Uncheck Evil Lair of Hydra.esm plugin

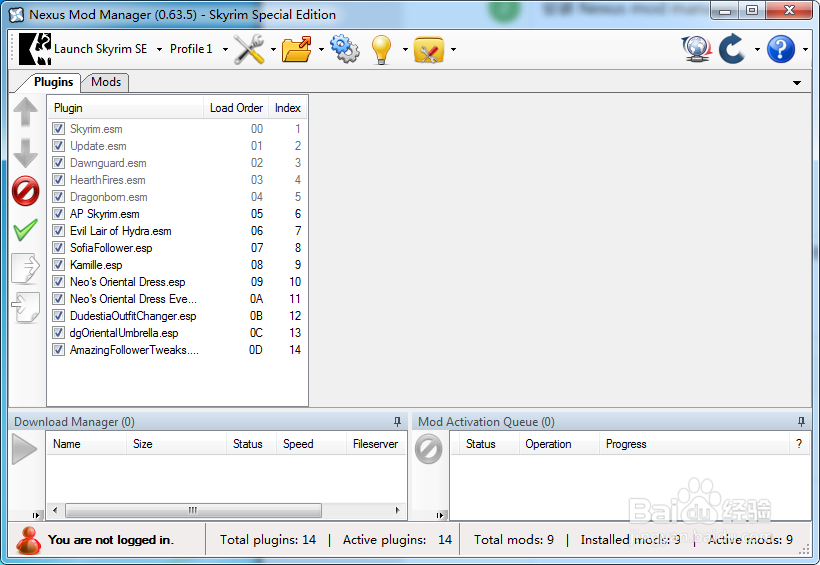coord(59,231)
